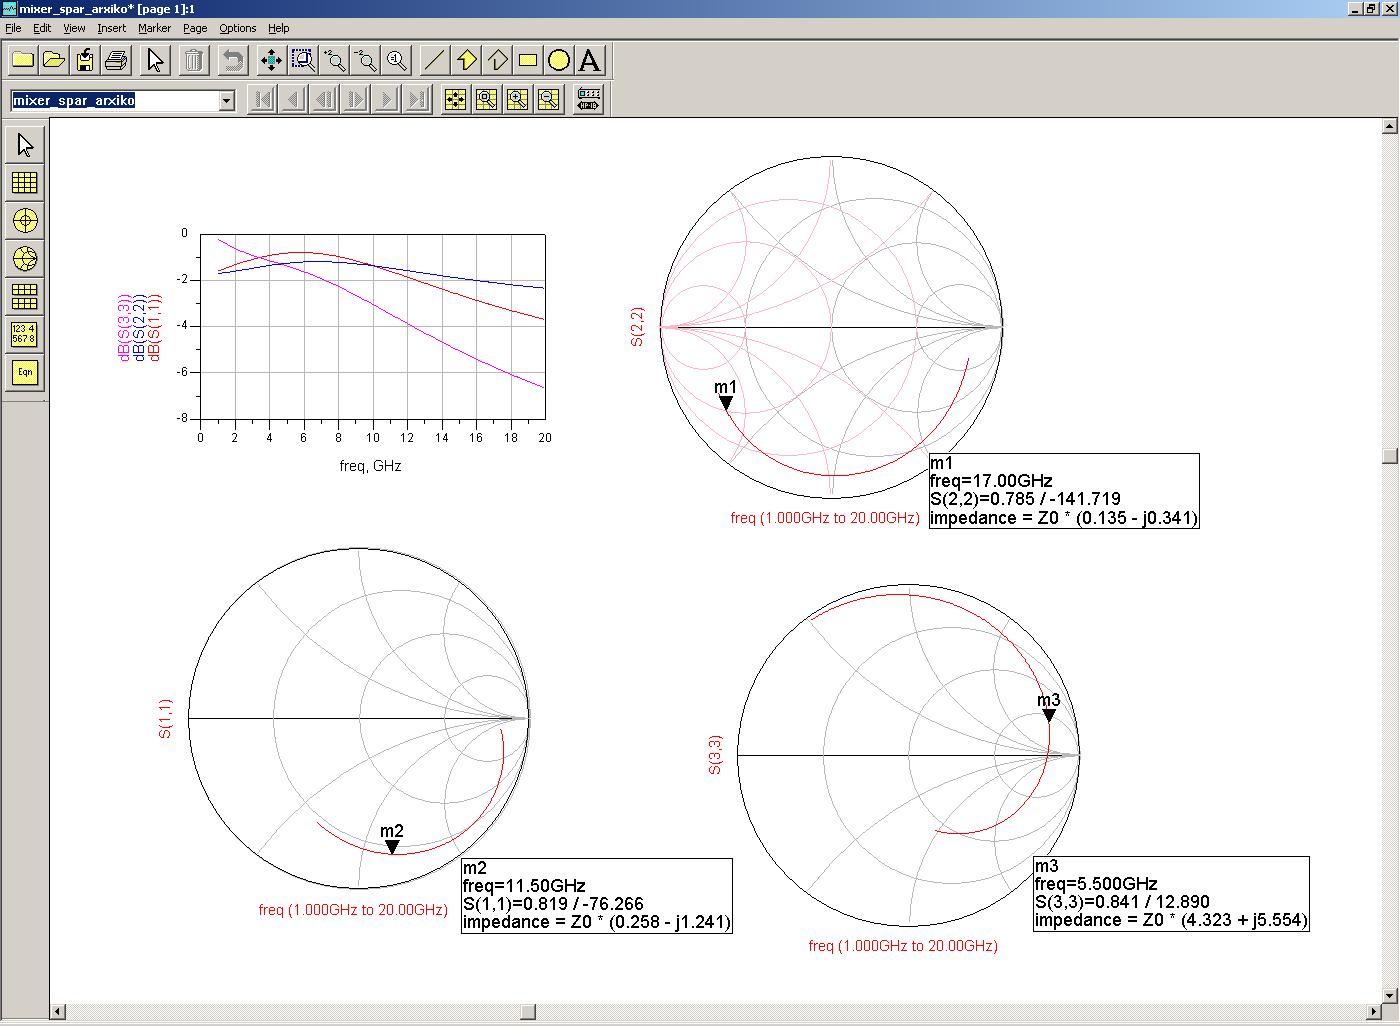1400x1026 pixels.
Task: Activate the text tool marked A
Action: (590, 60)
